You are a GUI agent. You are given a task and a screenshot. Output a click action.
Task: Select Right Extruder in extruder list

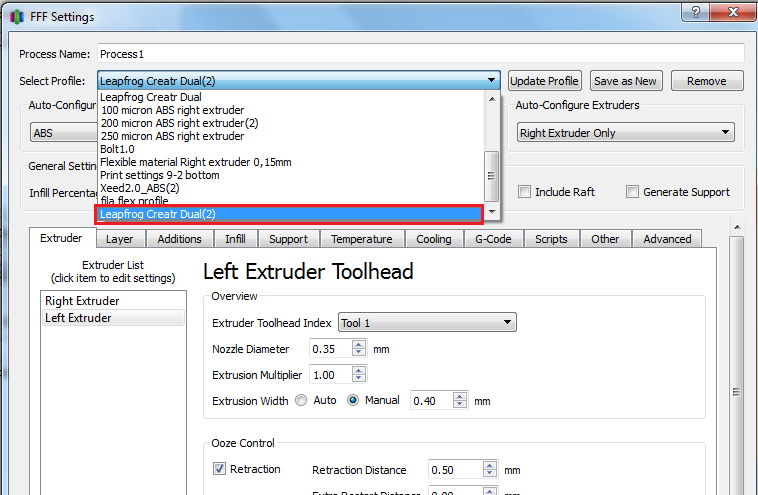coord(114,301)
